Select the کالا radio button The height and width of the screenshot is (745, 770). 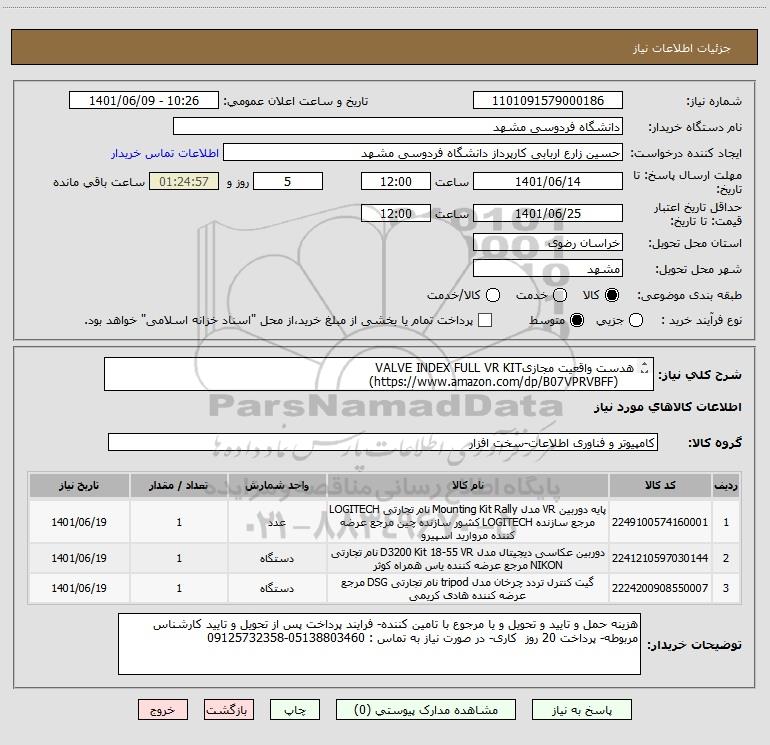(x=612, y=295)
